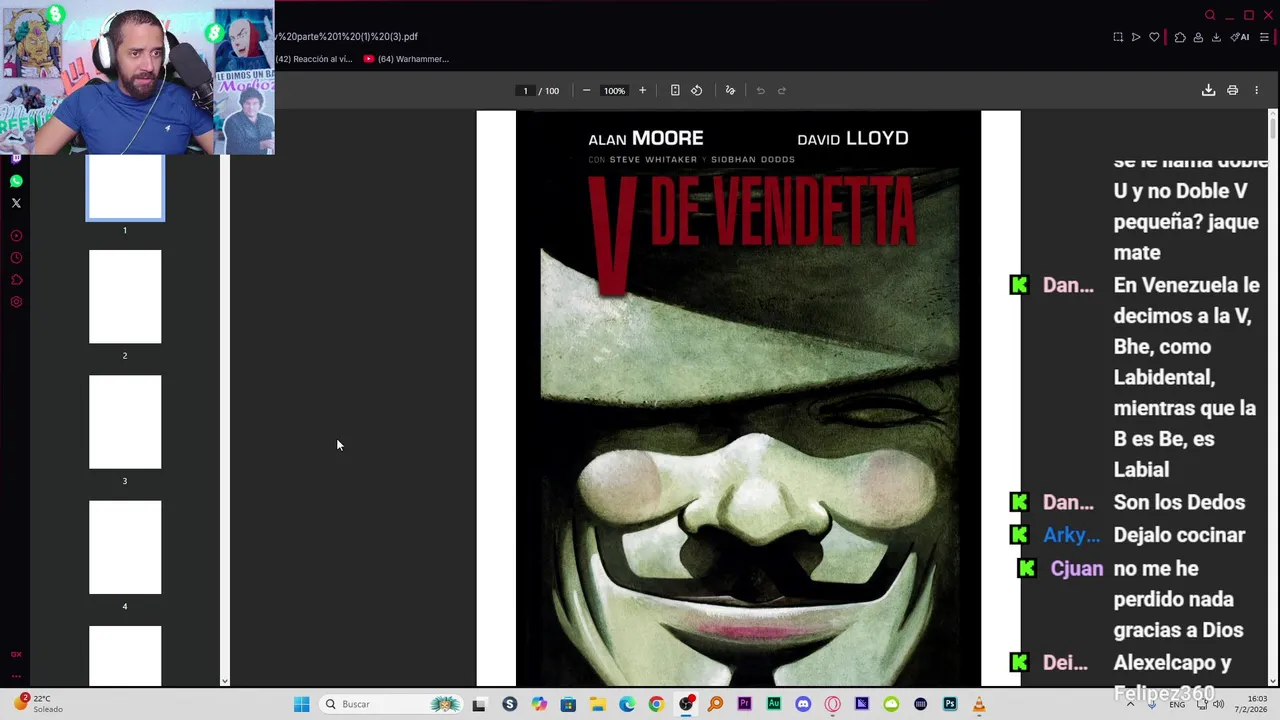
Task: Open the Player icon in Opera sidebar
Action: click(x=16, y=236)
